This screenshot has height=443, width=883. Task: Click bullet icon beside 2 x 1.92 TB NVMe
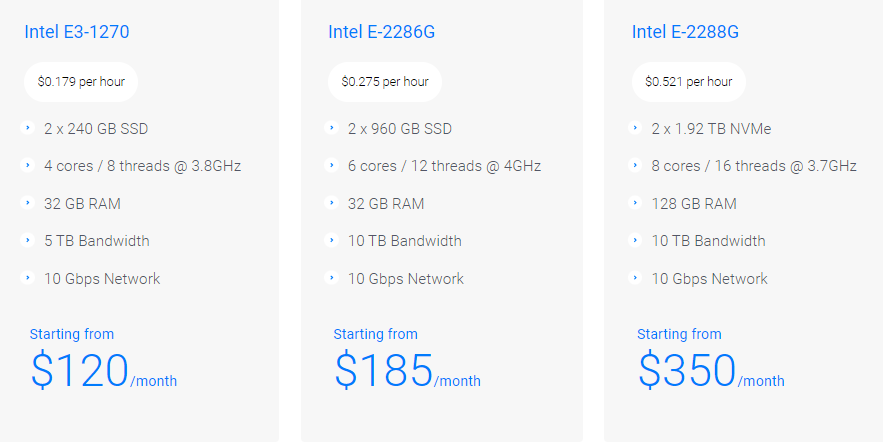click(635, 128)
